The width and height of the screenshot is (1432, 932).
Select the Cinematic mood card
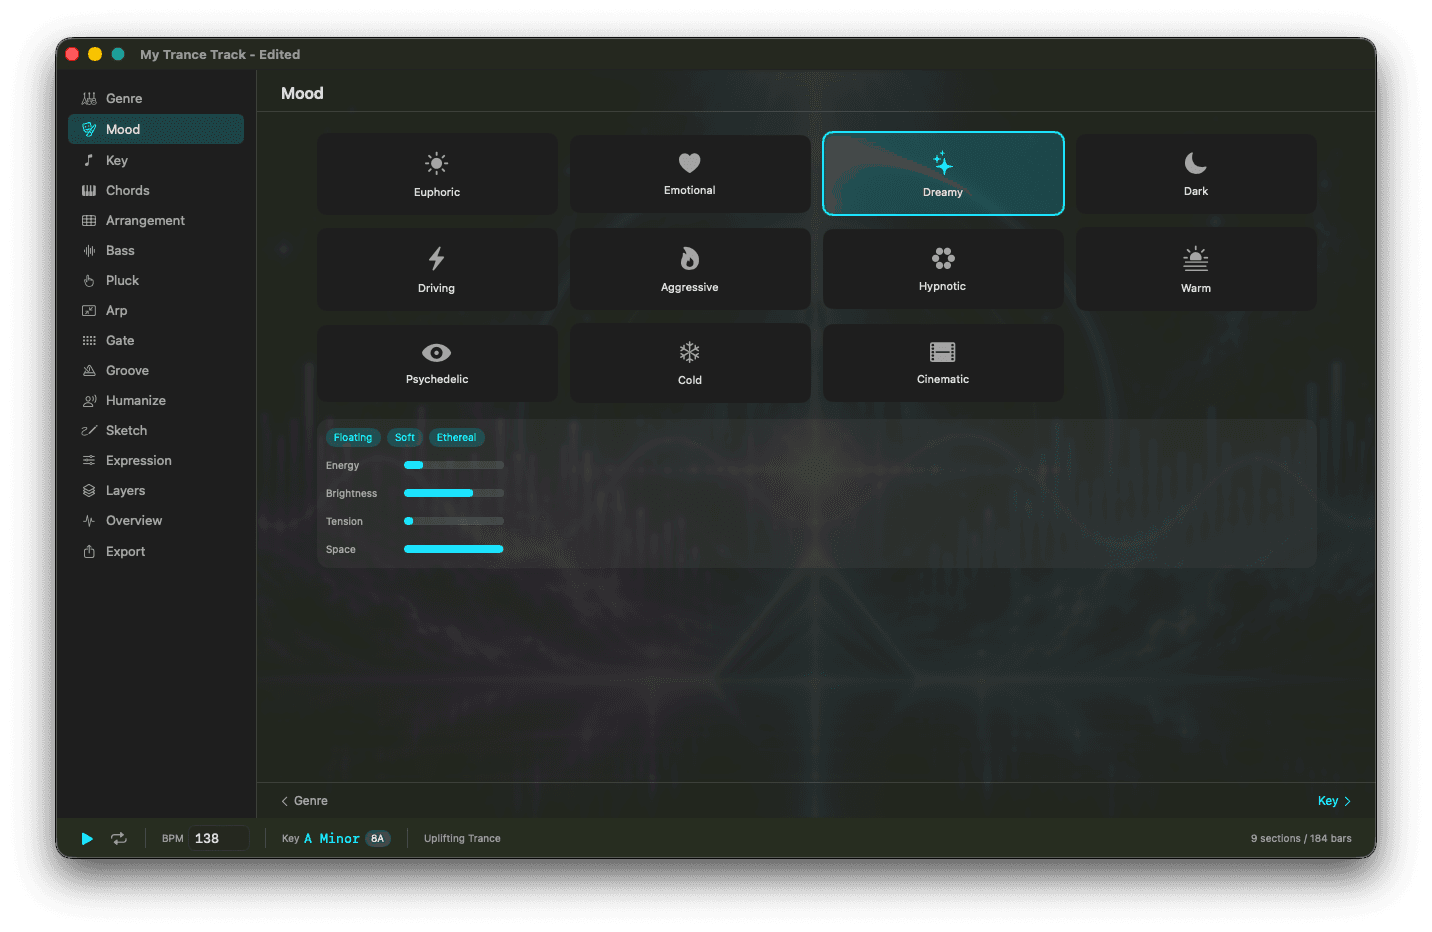pos(943,363)
